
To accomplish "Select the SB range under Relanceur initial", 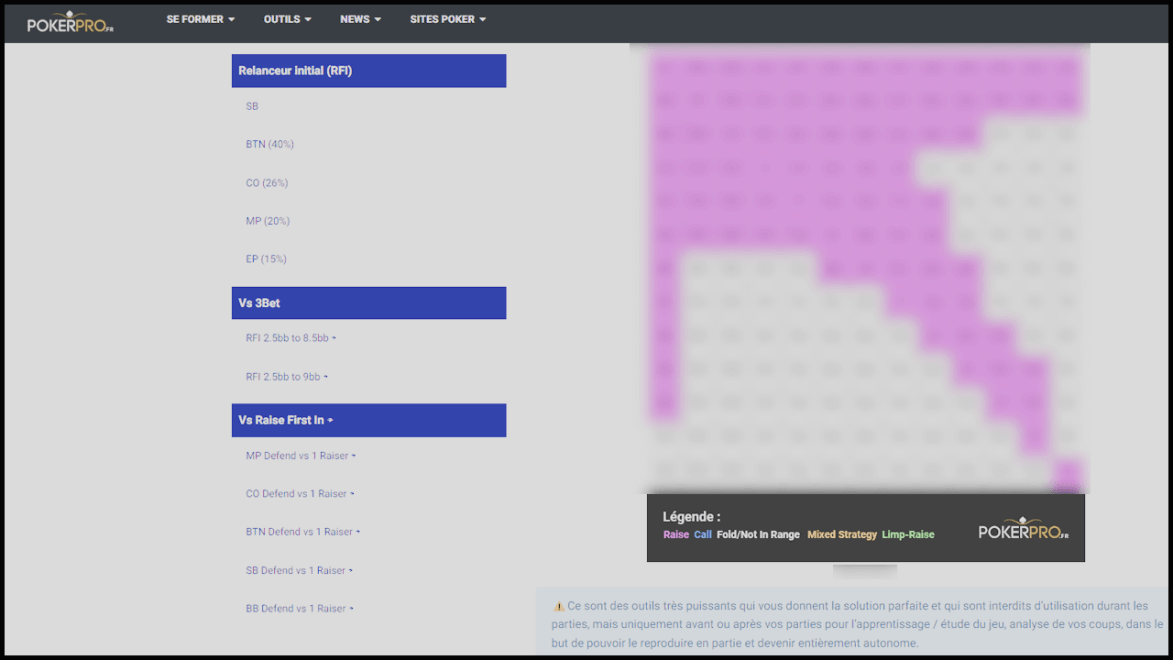I will [x=252, y=106].
